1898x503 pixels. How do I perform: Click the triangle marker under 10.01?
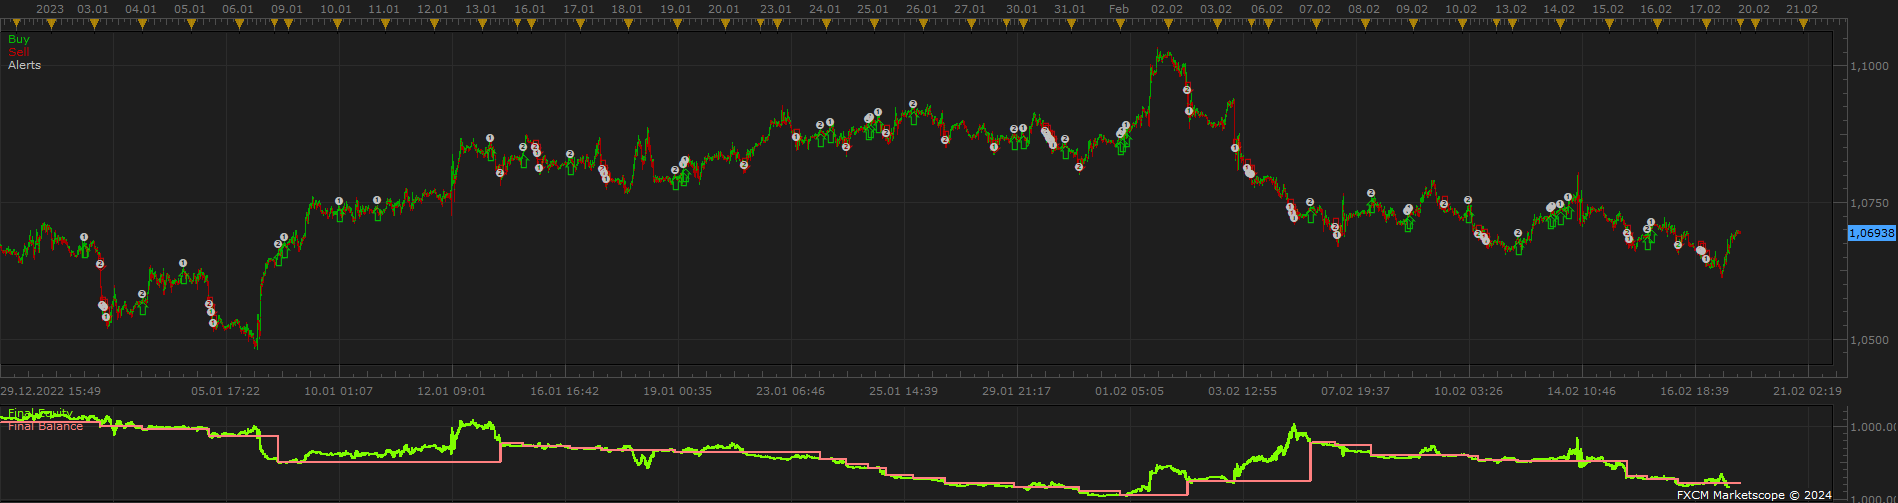(337, 25)
